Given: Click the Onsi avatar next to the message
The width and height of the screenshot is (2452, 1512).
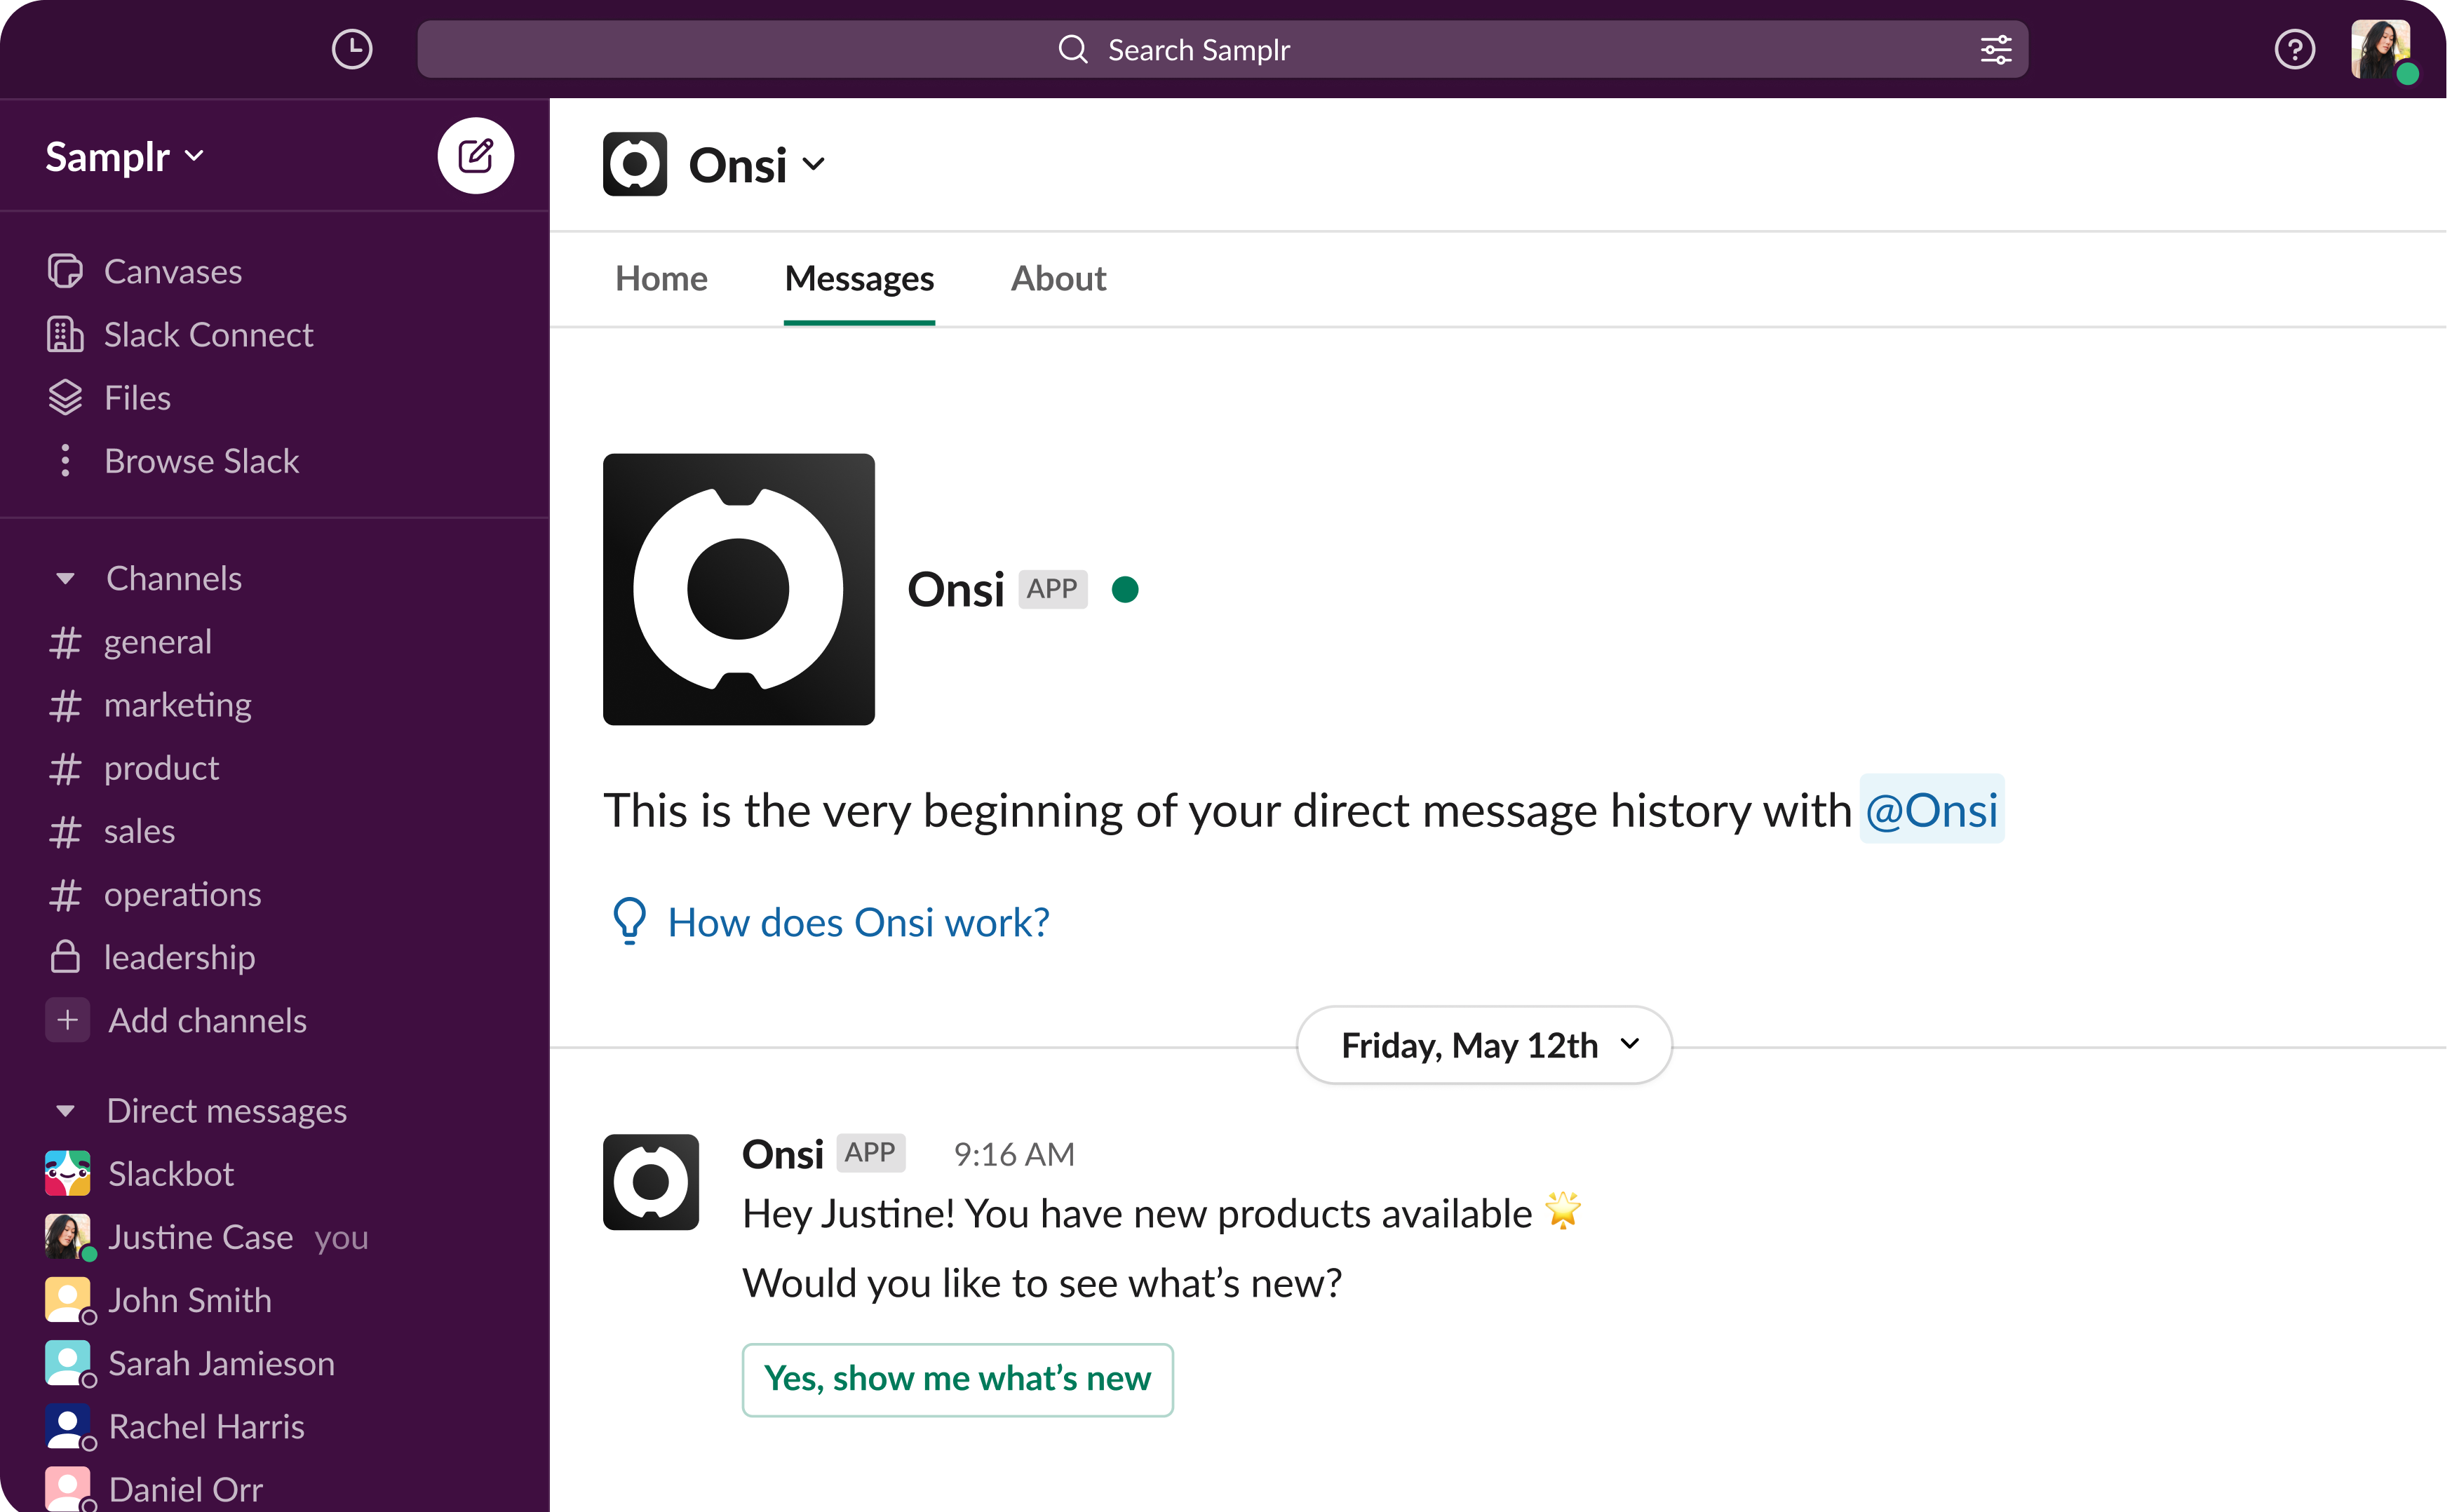Looking at the screenshot, I should click(x=650, y=1182).
